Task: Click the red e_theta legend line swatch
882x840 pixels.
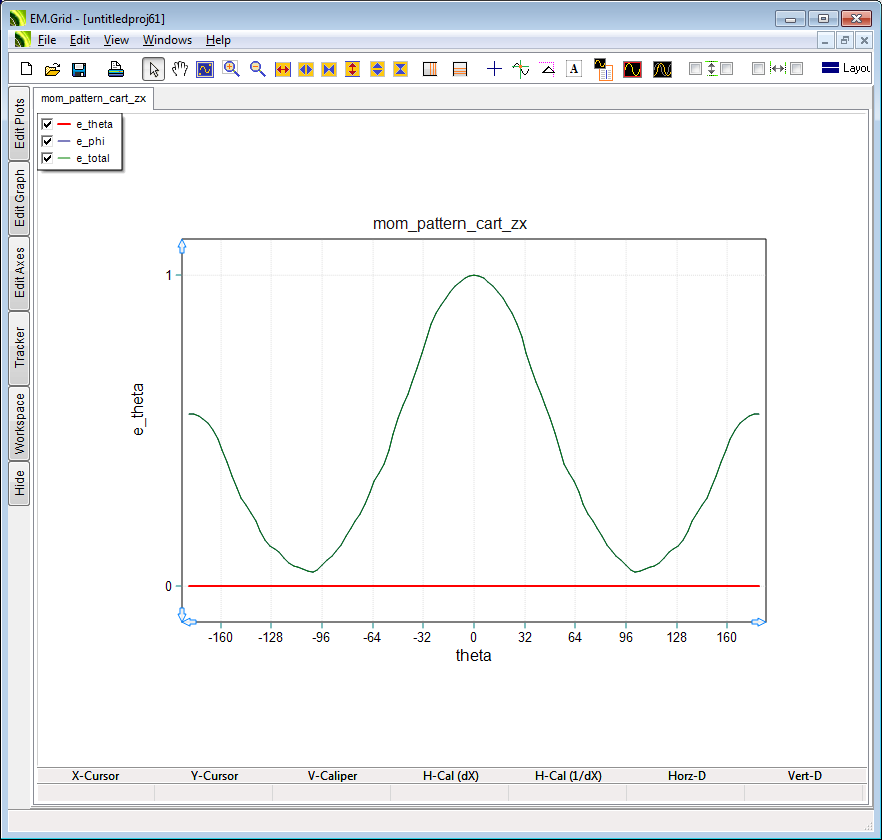Action: [x=64, y=124]
